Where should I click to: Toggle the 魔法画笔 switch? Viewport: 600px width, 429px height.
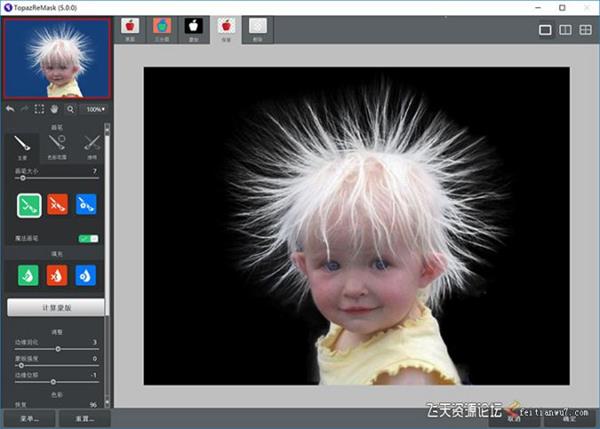(x=88, y=239)
